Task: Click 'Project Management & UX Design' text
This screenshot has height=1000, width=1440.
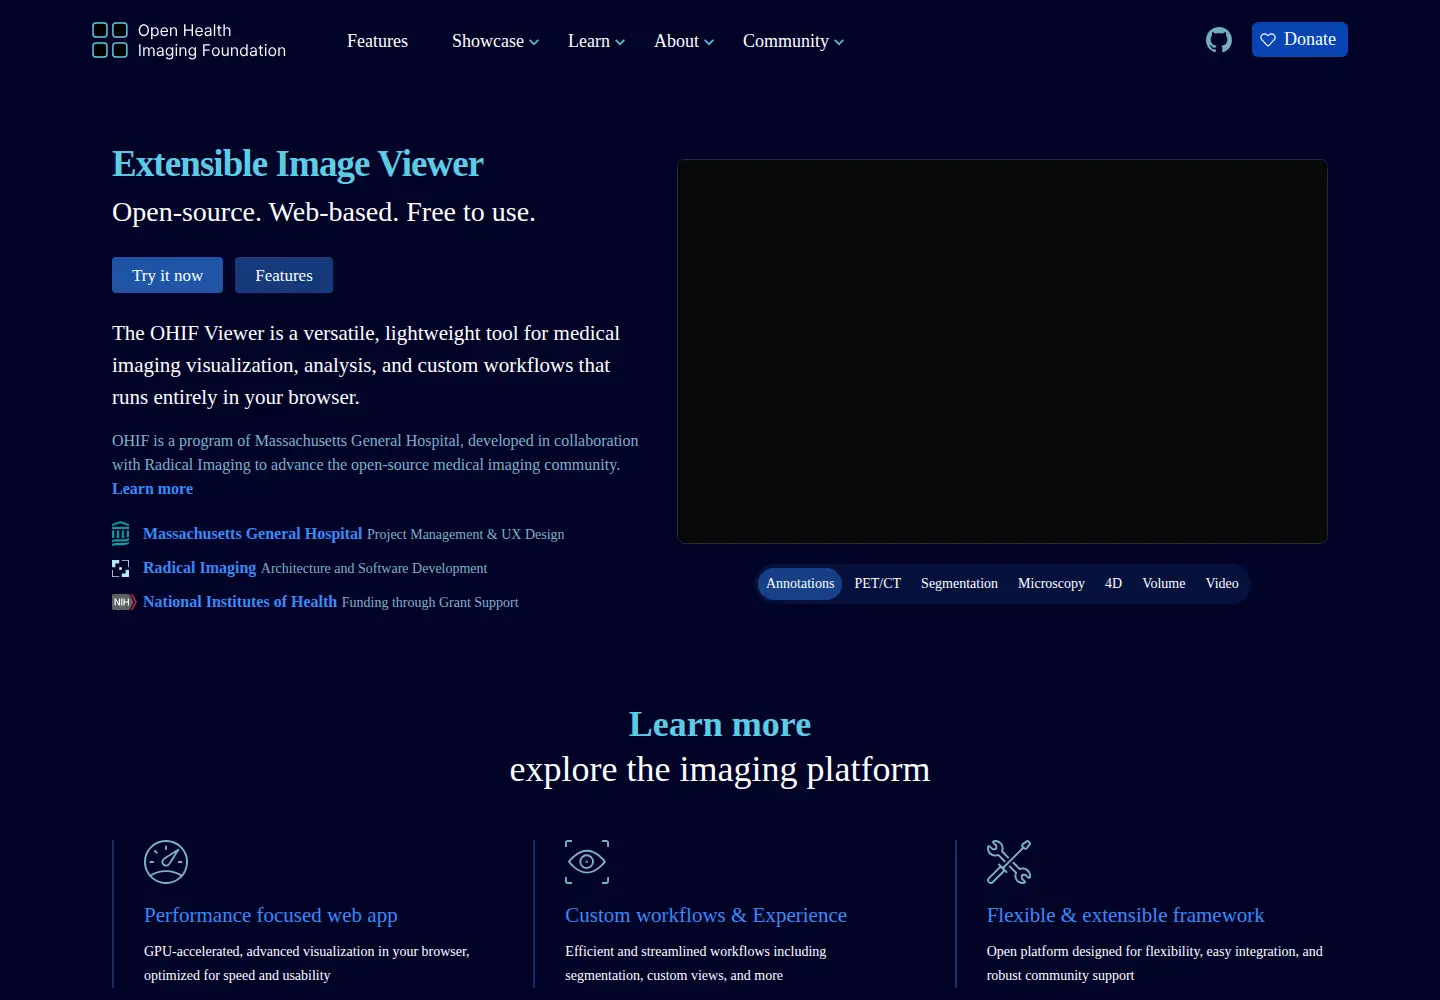Action: 466,535
